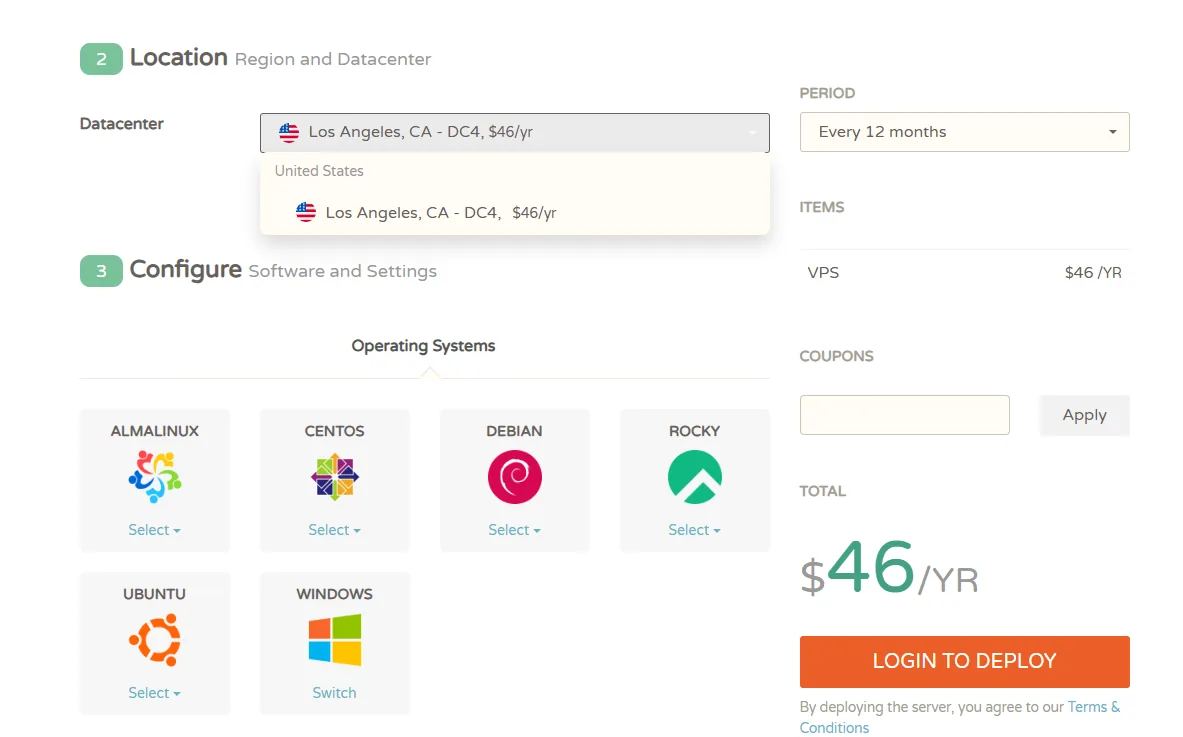Image resolution: width=1183 pixels, height=737 pixels.
Task: Click the United States group label
Action: tap(319, 171)
